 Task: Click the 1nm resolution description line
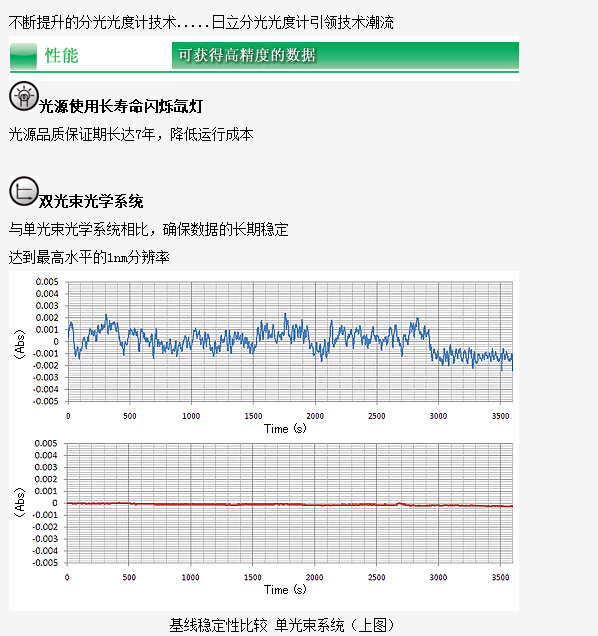click(x=89, y=258)
